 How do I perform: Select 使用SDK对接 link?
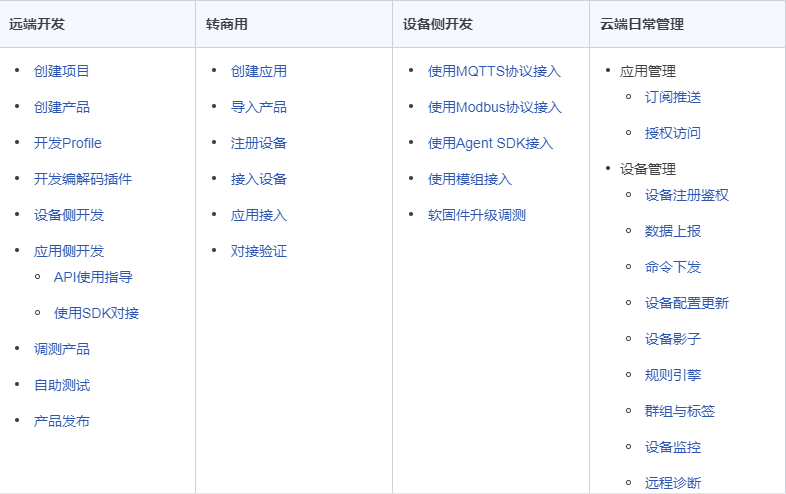pyautogui.click(x=96, y=313)
